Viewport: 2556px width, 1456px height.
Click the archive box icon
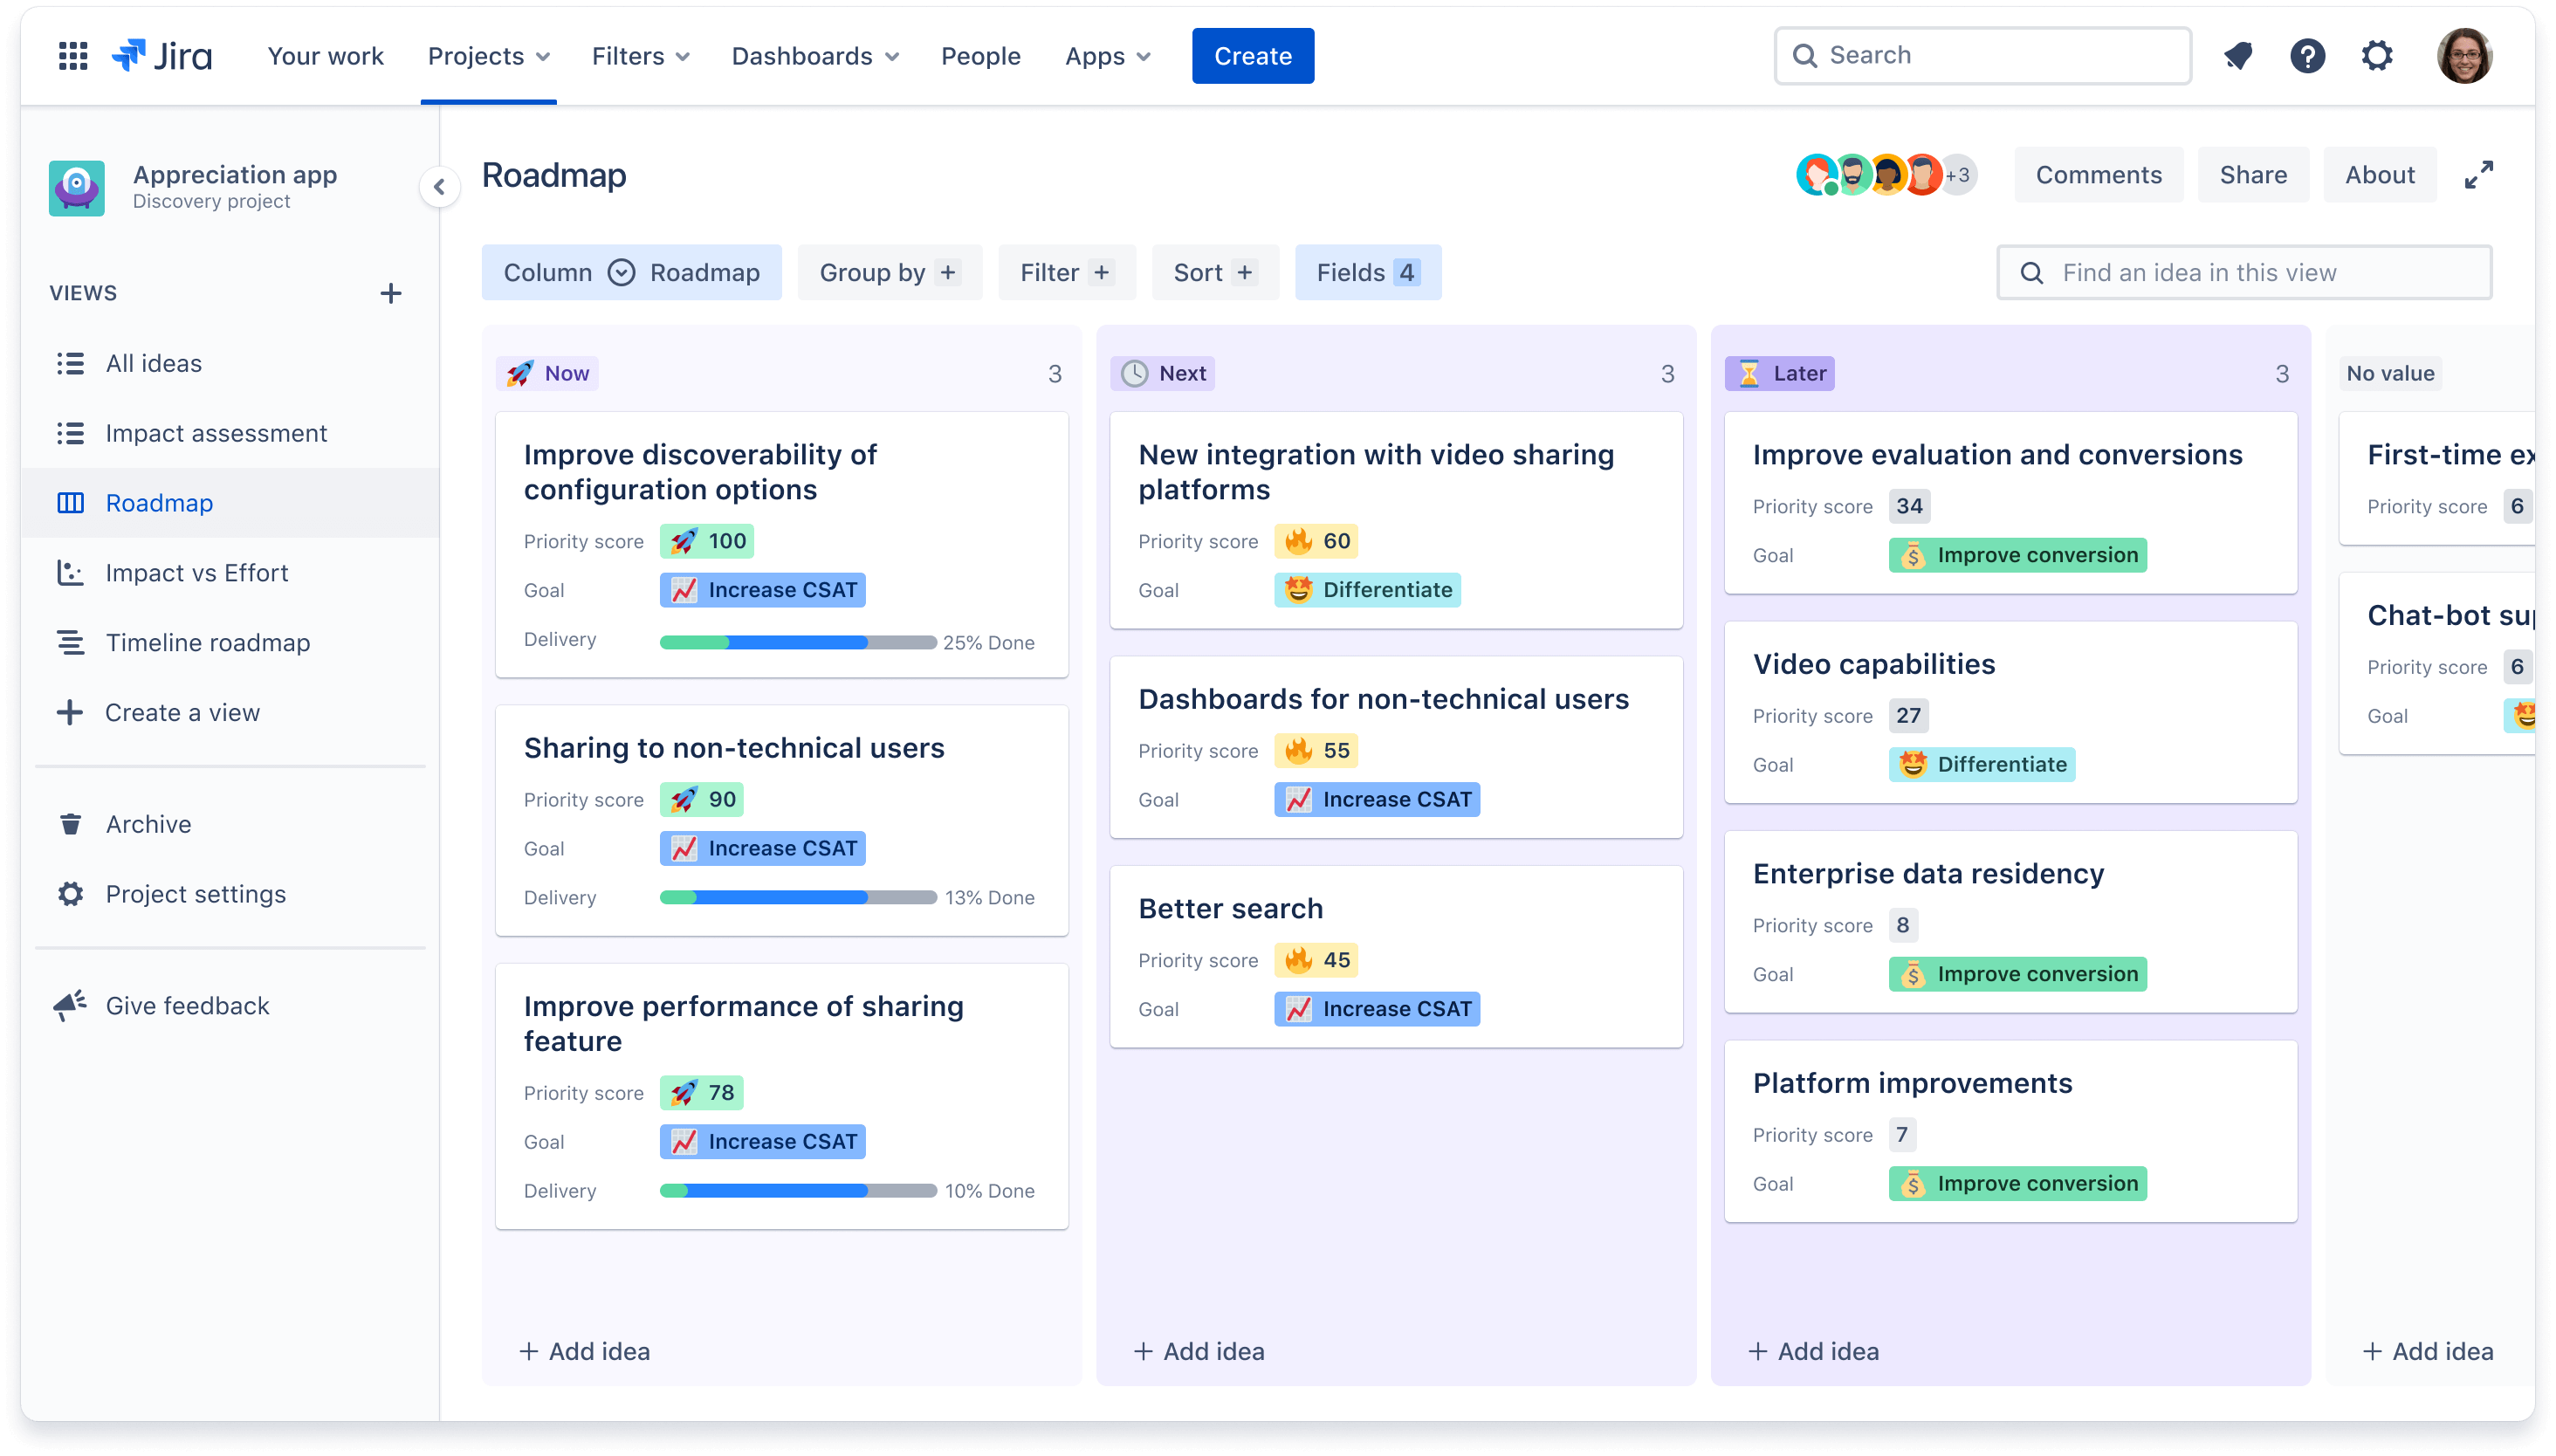click(68, 824)
